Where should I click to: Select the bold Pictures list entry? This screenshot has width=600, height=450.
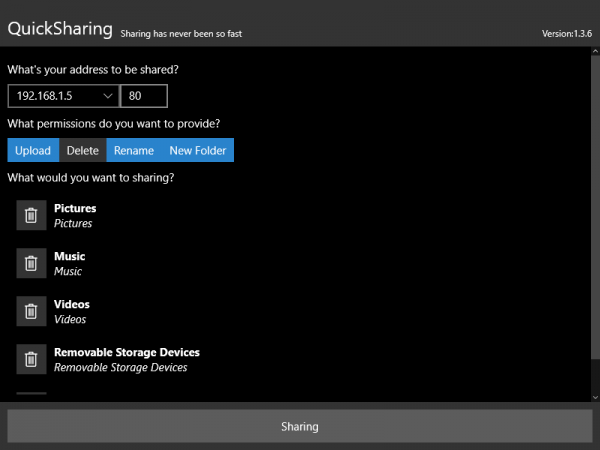point(75,208)
